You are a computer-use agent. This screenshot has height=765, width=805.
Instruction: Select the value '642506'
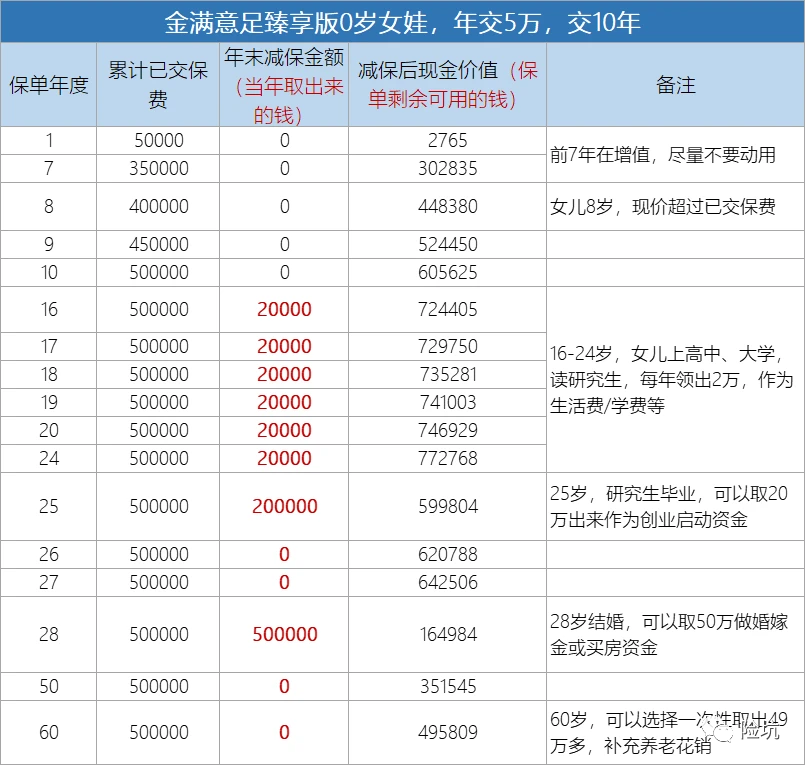coord(448,582)
